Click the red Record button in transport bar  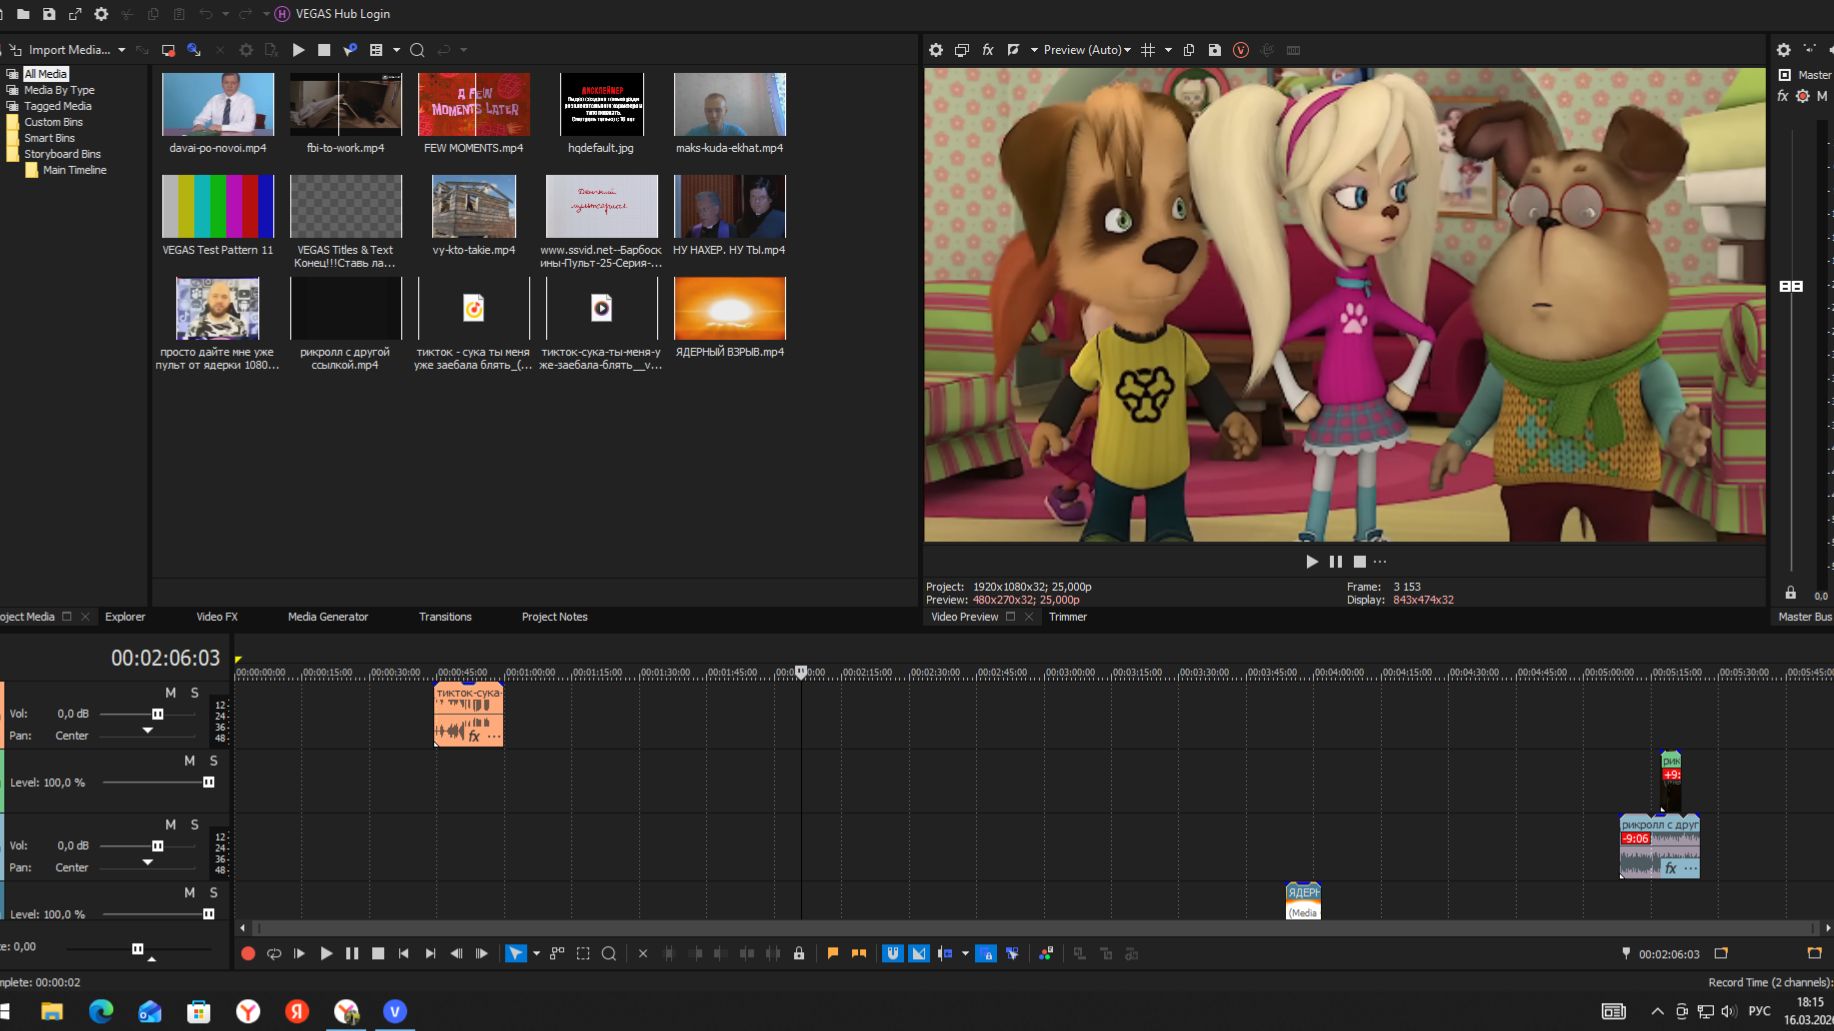pyautogui.click(x=248, y=954)
